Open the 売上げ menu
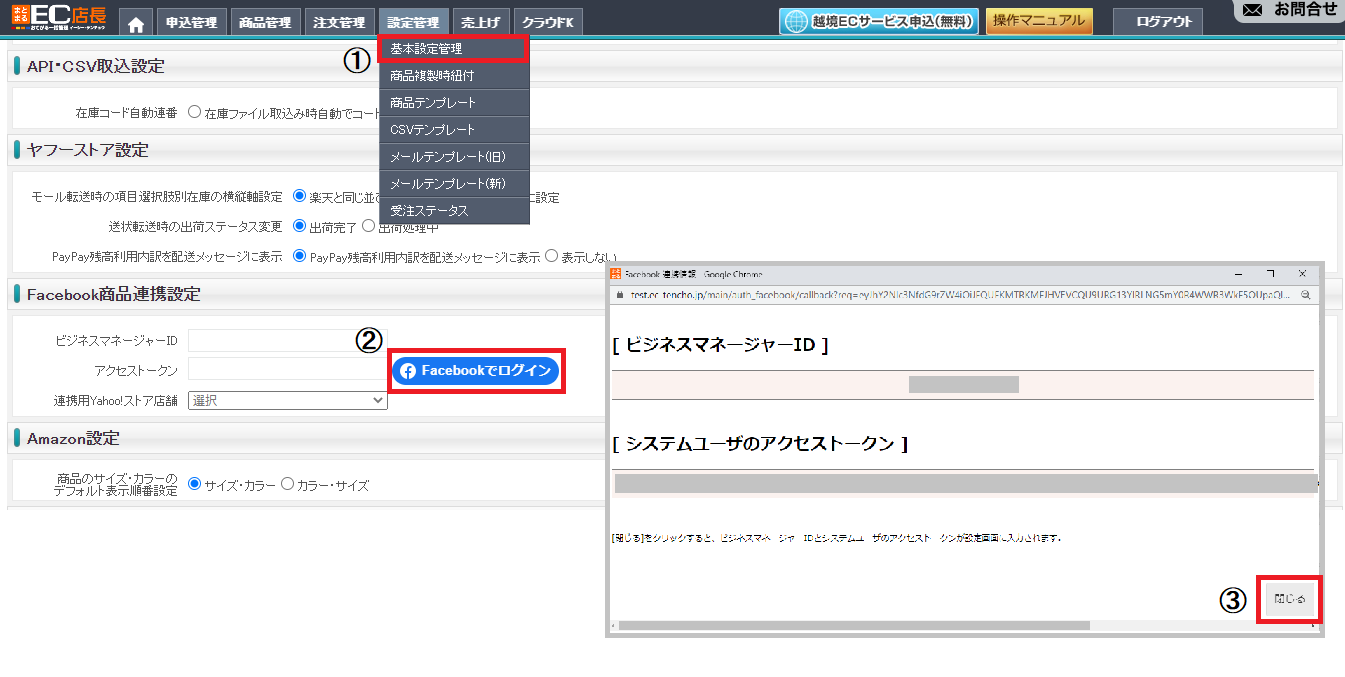Image resolution: width=1345 pixels, height=677 pixels. pyautogui.click(x=481, y=22)
